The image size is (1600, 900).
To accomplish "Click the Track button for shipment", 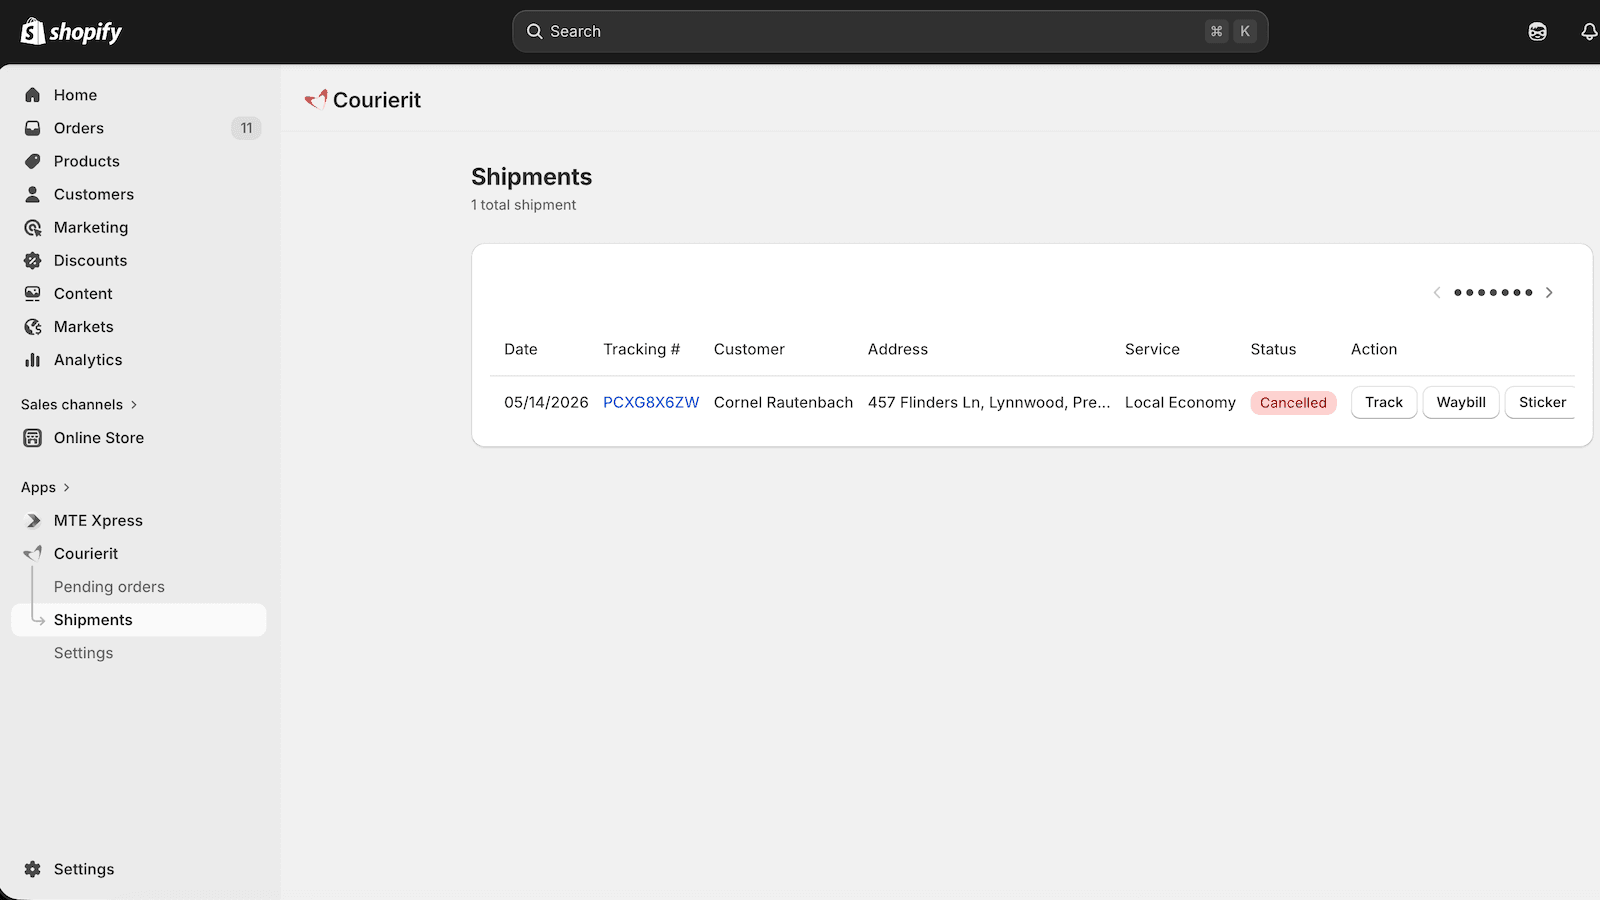I will coord(1384,402).
